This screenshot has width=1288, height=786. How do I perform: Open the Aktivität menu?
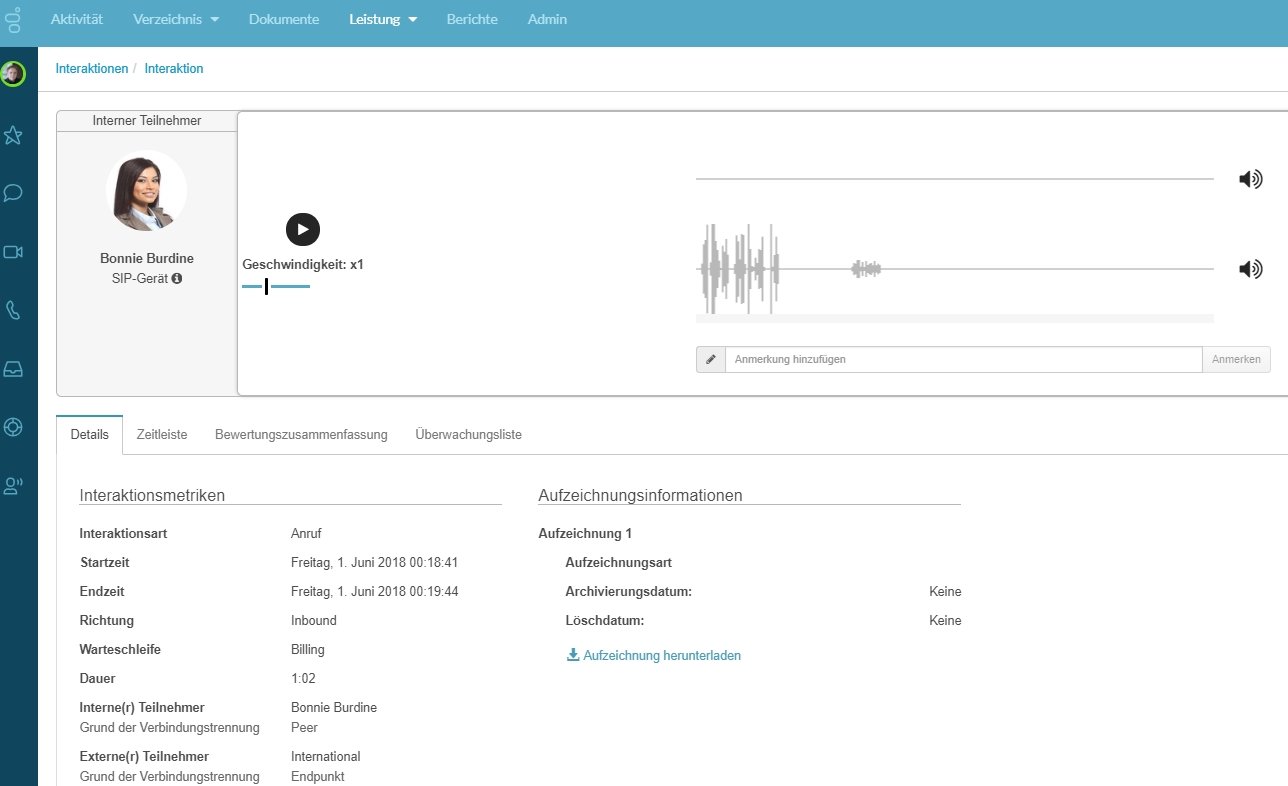coord(77,19)
